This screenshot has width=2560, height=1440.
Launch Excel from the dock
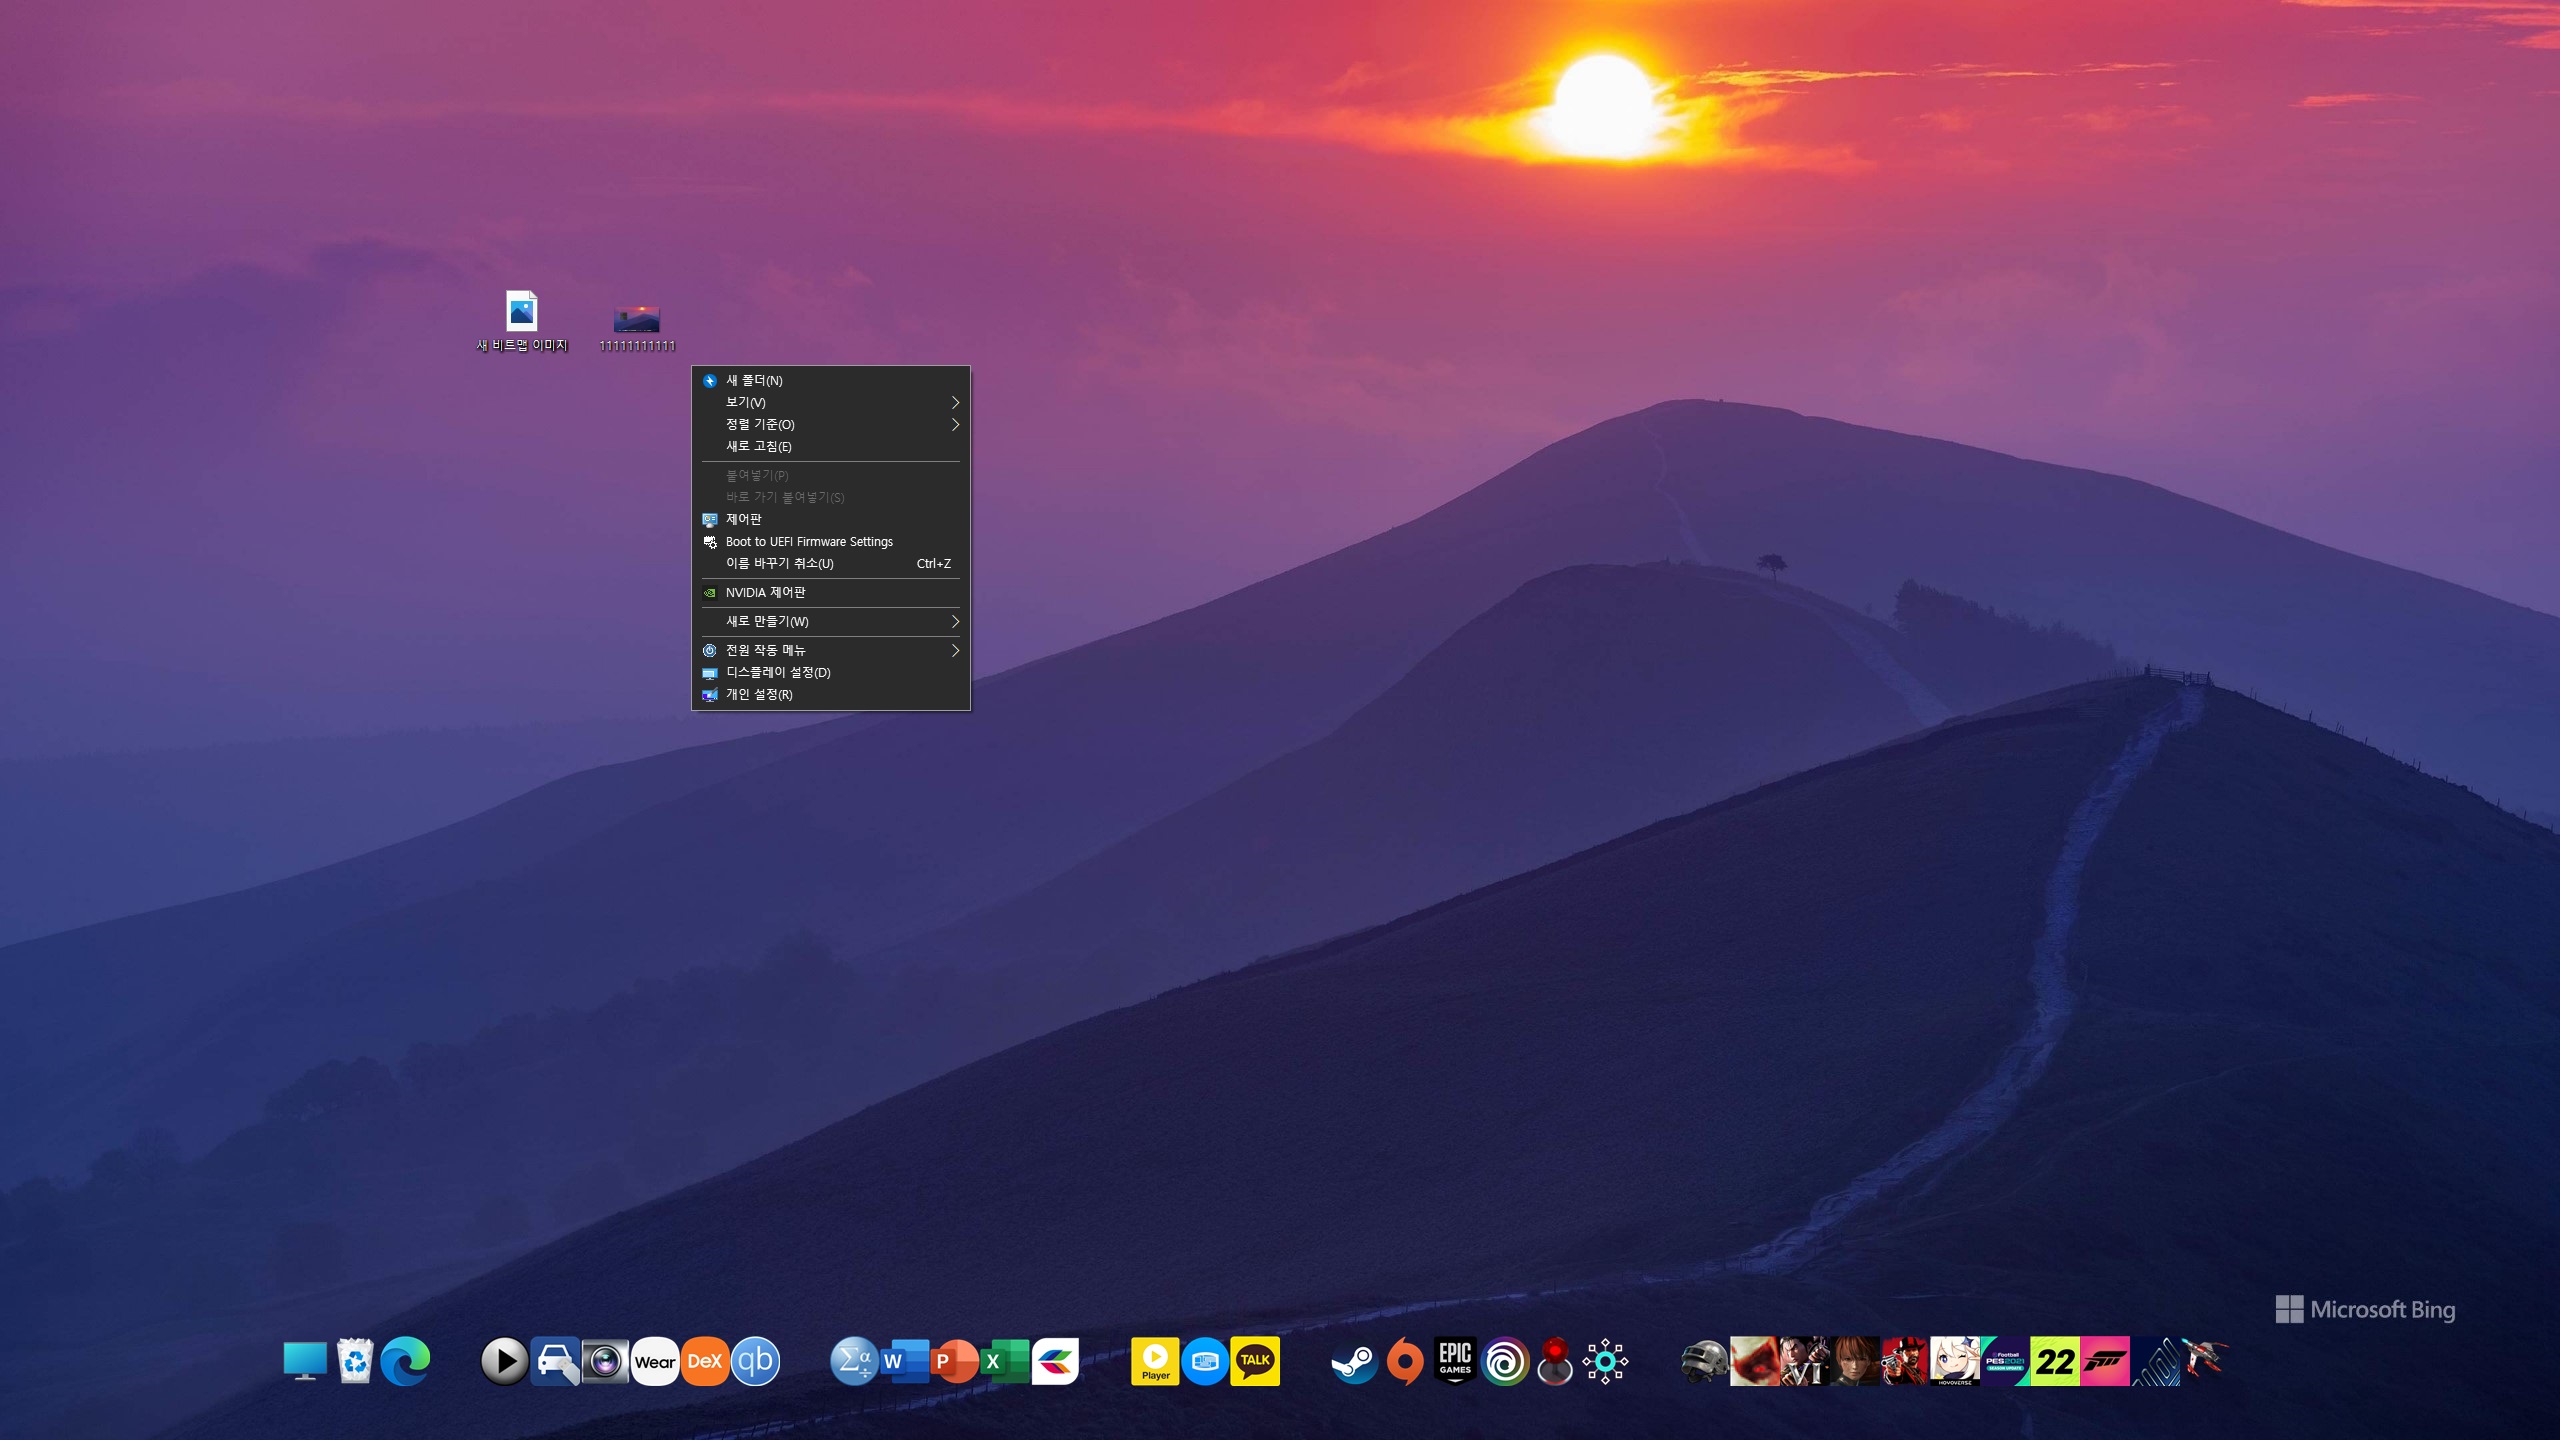pyautogui.click(x=1005, y=1361)
